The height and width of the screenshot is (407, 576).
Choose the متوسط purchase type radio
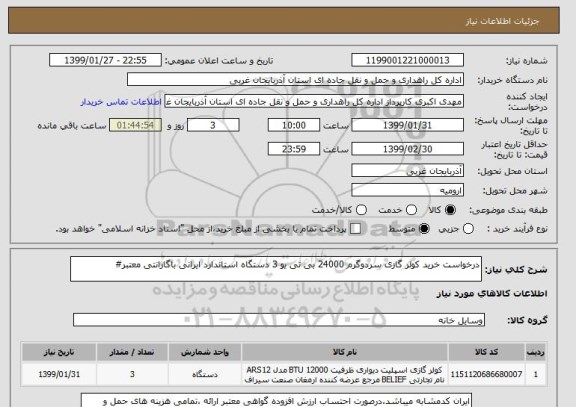pos(424,228)
